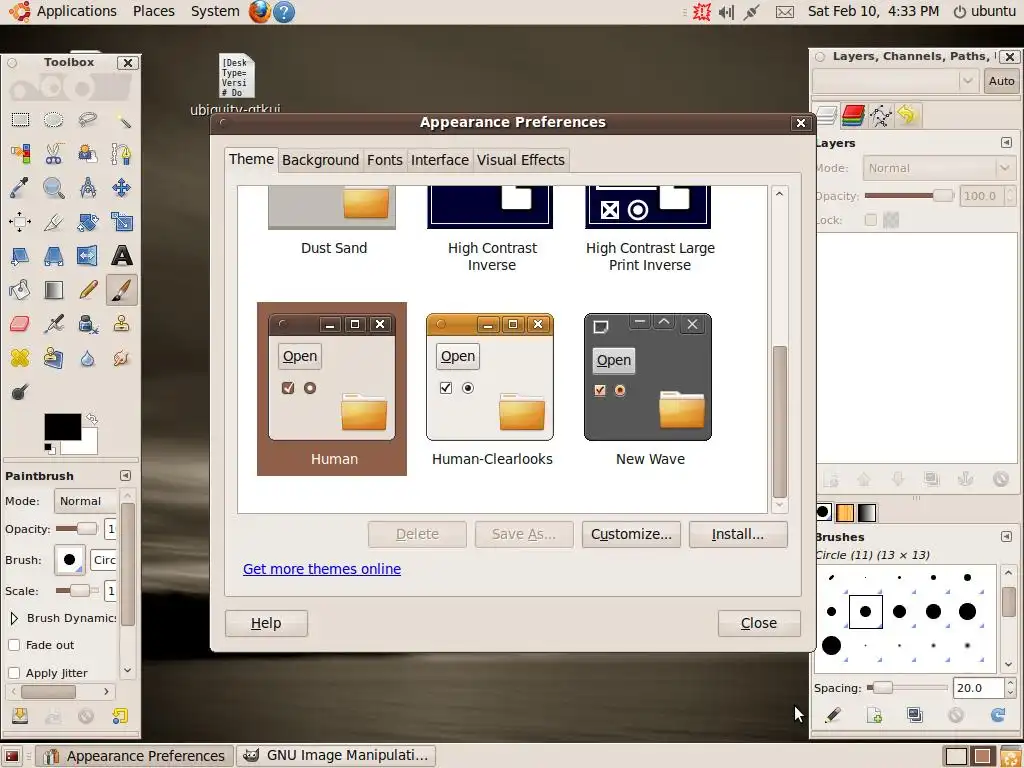
Task: Choose the Measure compass tool
Action: coord(88,188)
